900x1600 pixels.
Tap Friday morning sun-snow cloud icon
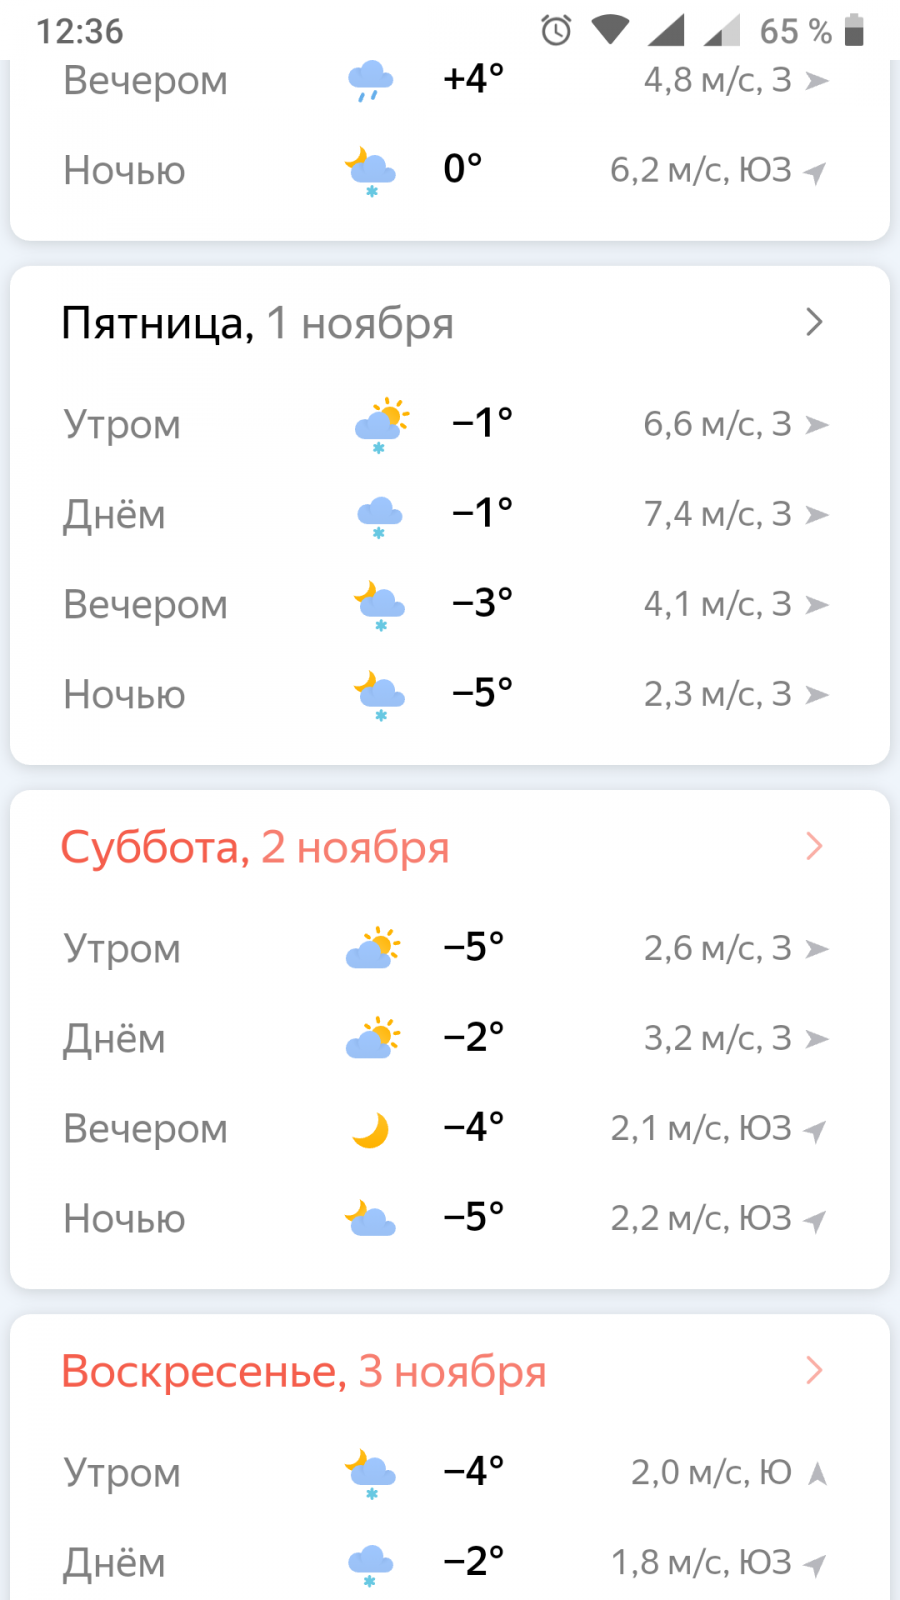coord(381,424)
